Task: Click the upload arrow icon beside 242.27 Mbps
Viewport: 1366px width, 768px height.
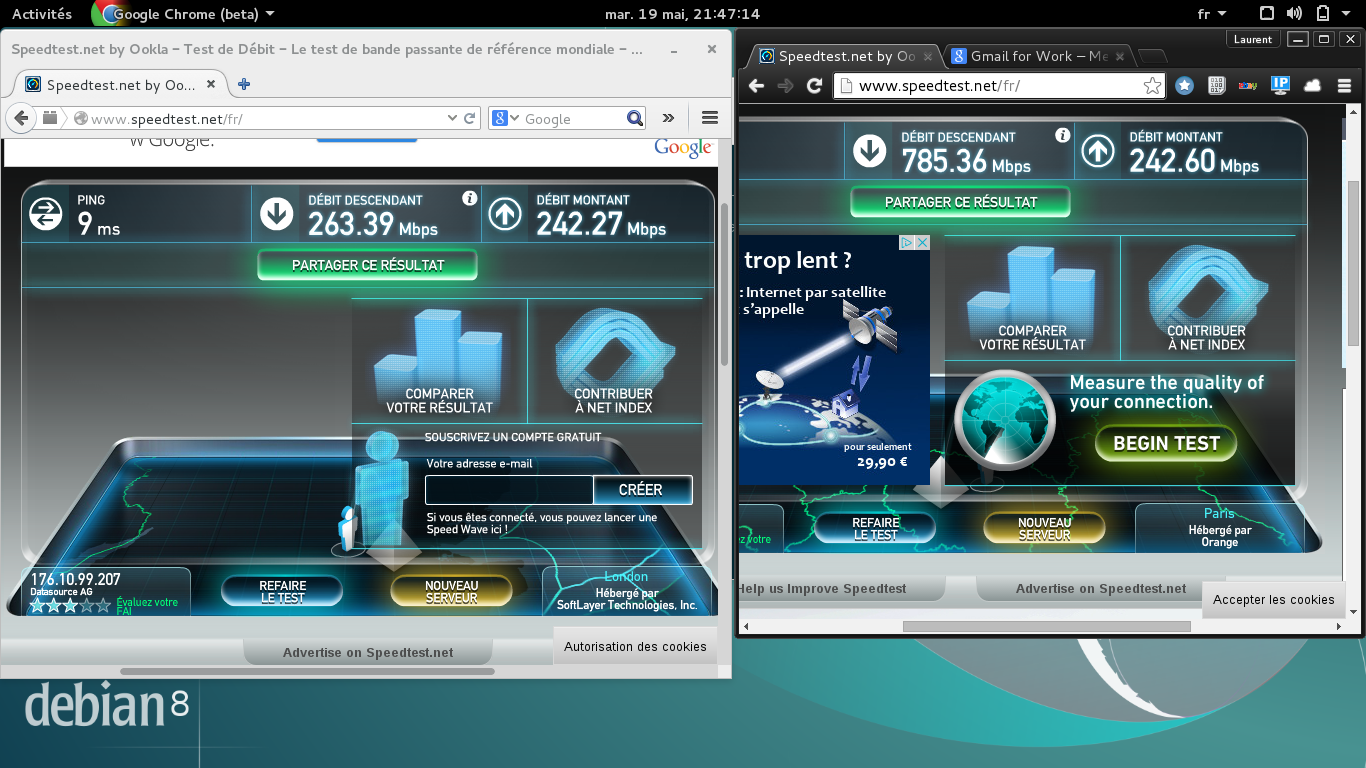Action: pyautogui.click(x=505, y=213)
